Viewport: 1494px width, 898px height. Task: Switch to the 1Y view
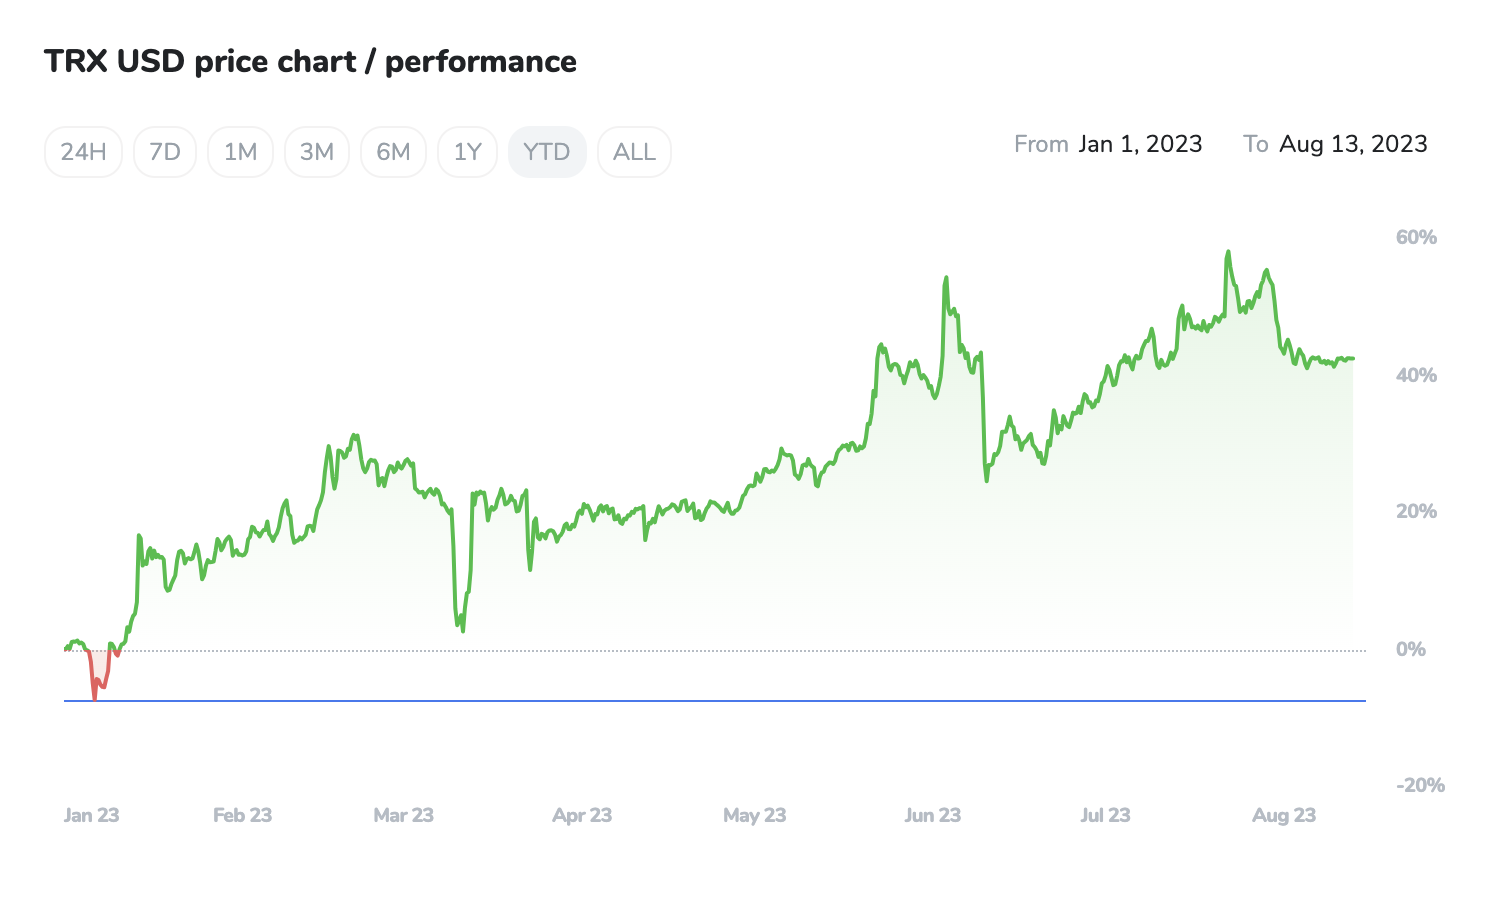pos(467,152)
